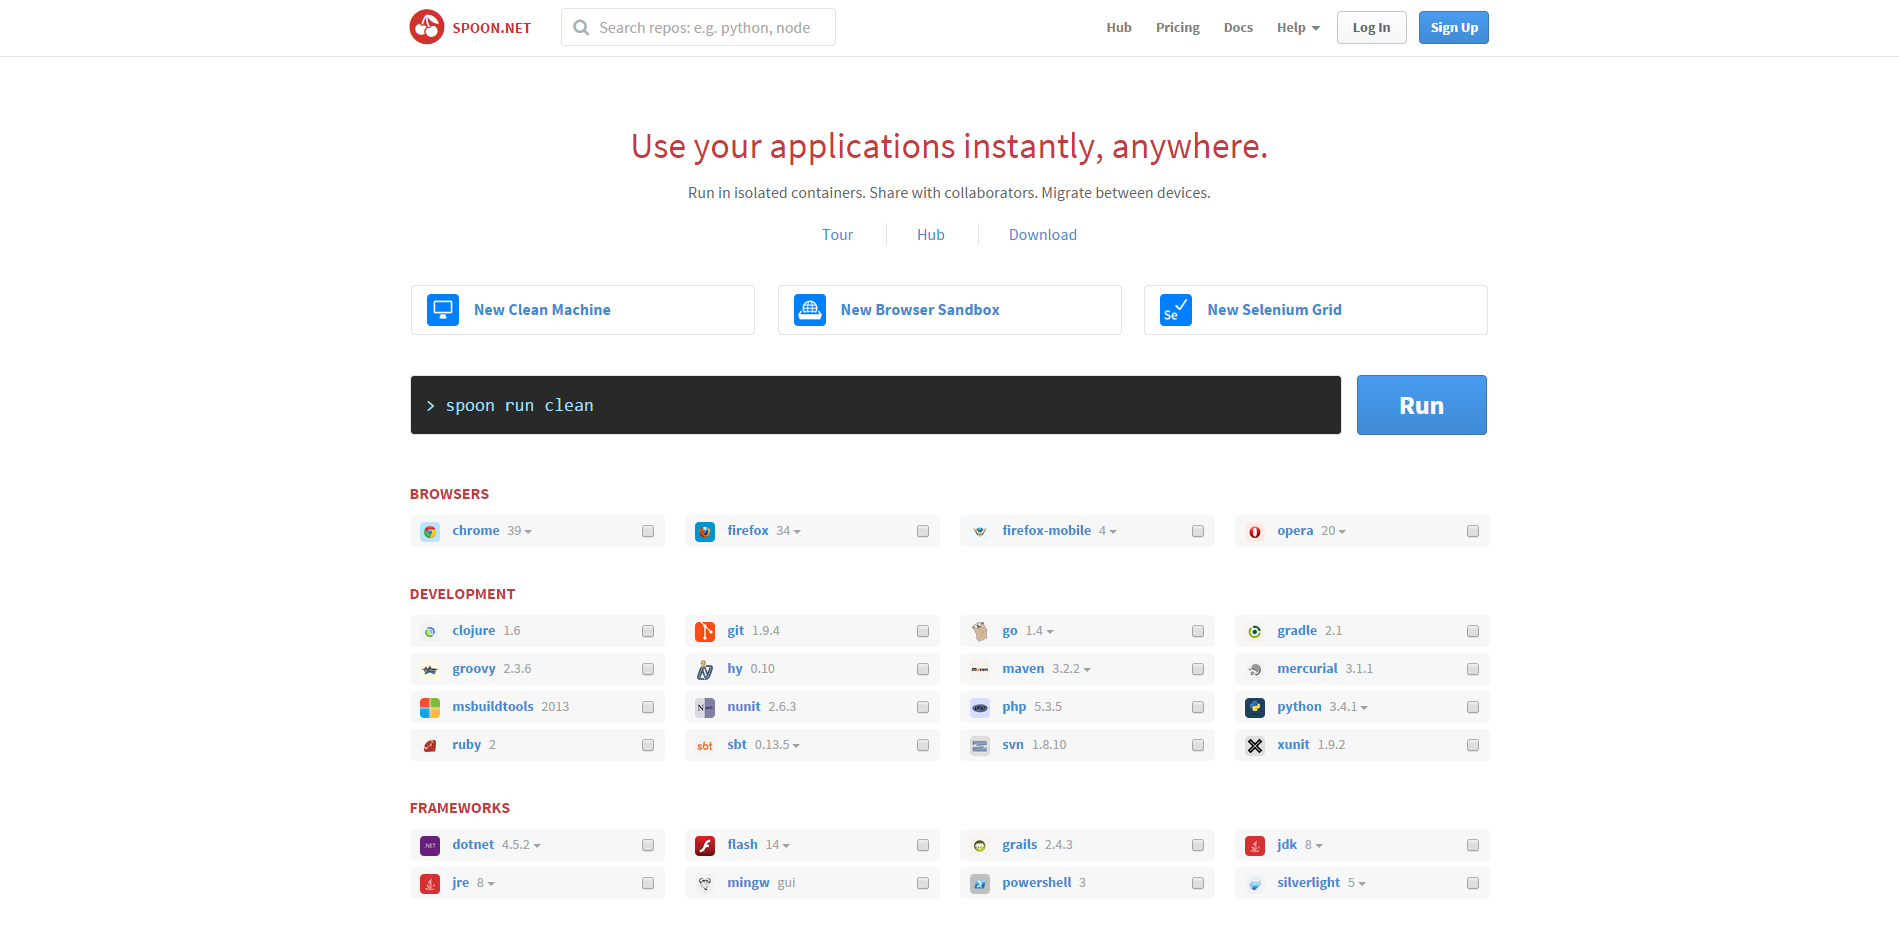Focus the search repos input field
This screenshot has height=926, width=1899.
click(x=698, y=28)
